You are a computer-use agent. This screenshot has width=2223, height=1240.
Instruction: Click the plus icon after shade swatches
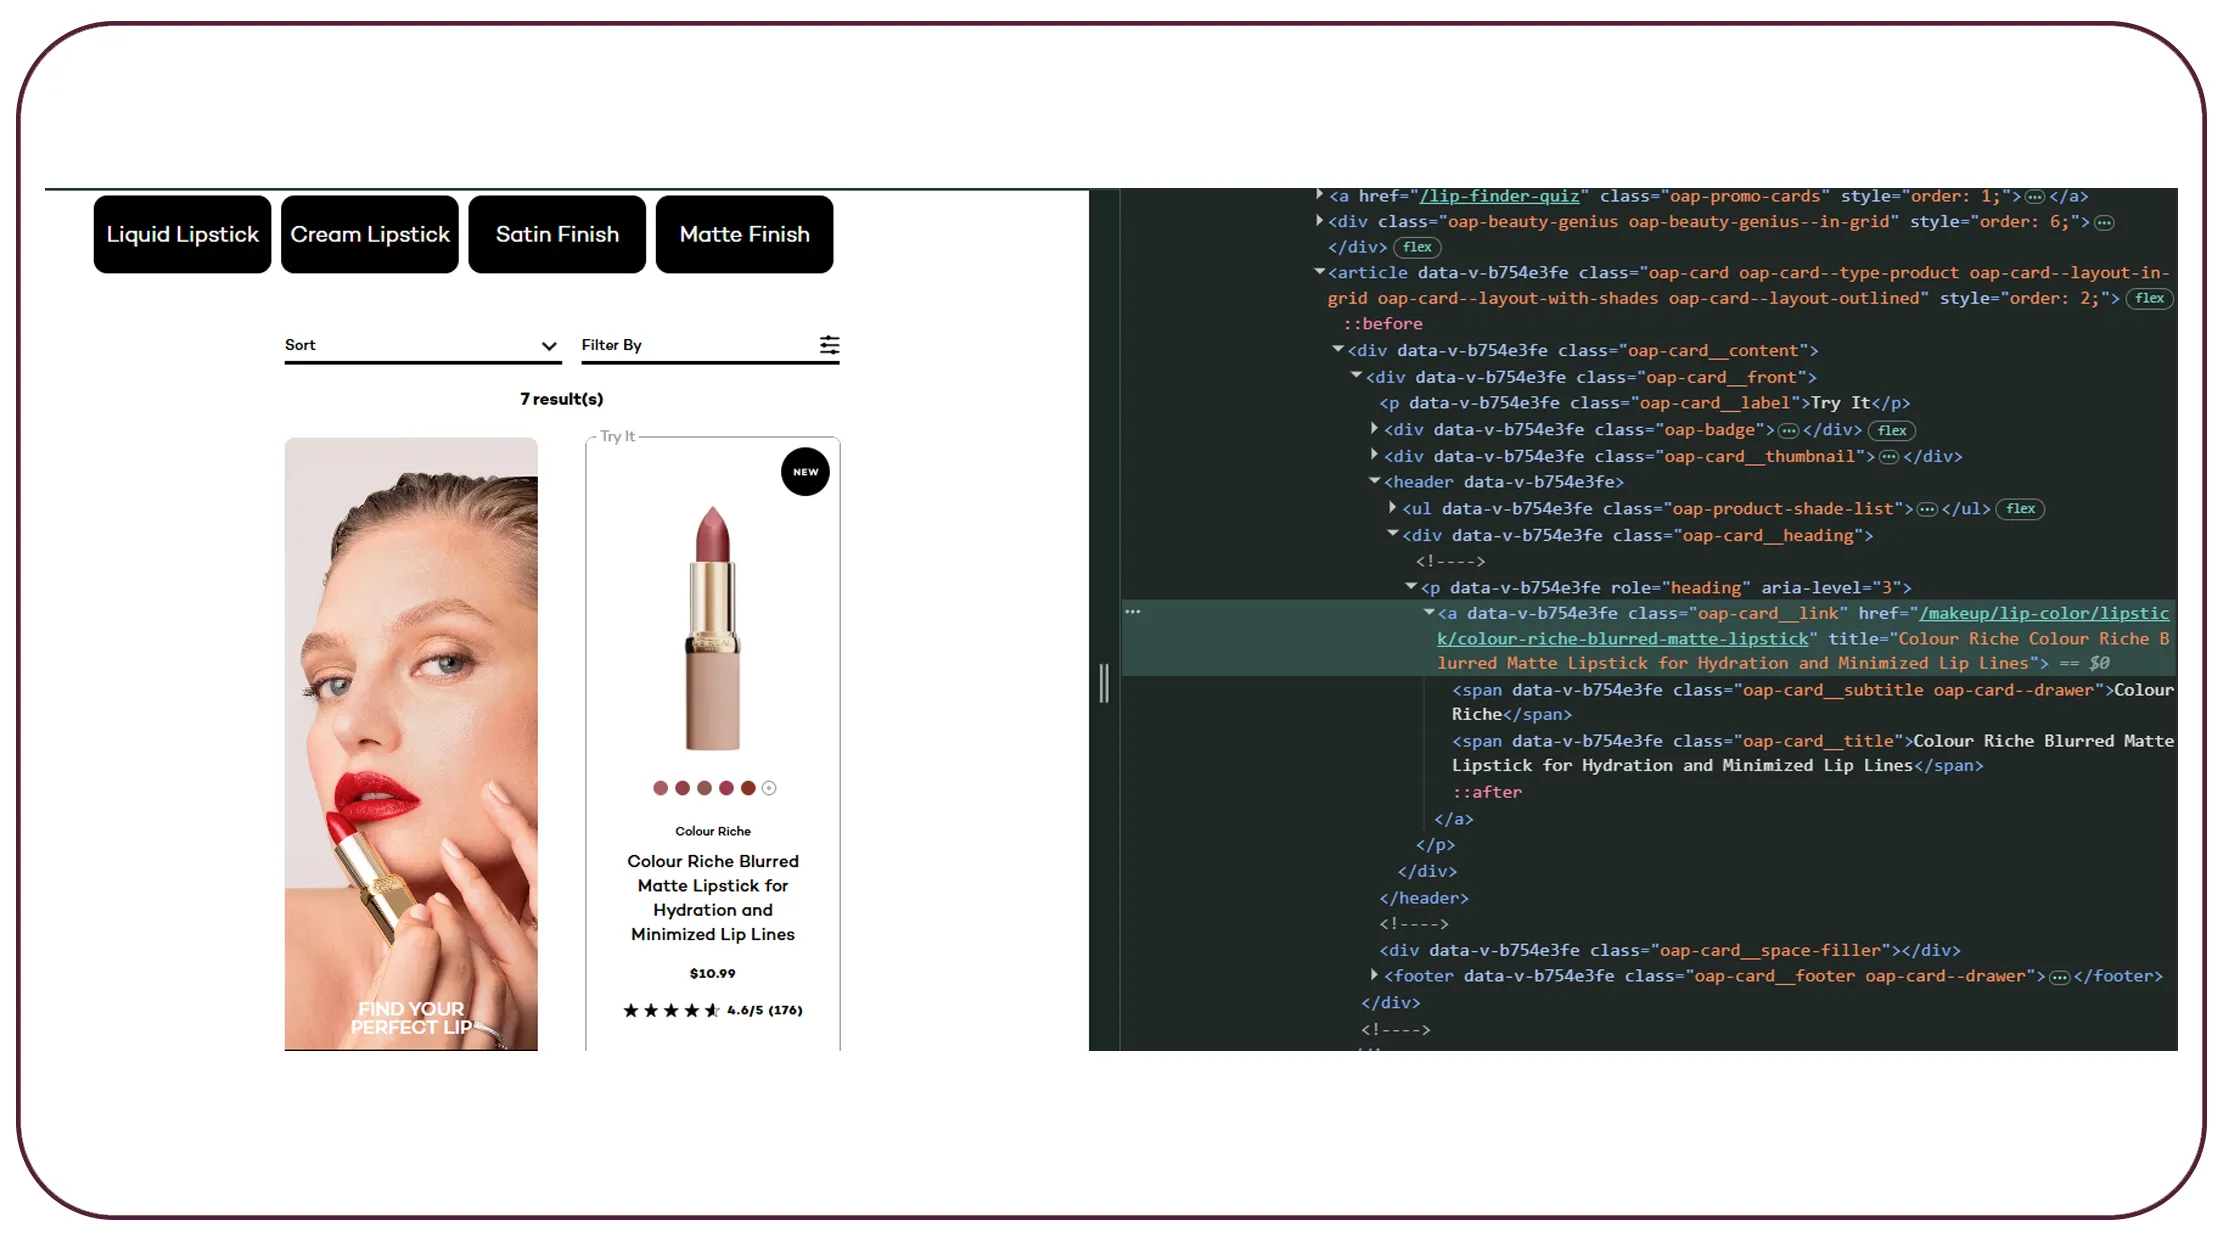click(769, 788)
